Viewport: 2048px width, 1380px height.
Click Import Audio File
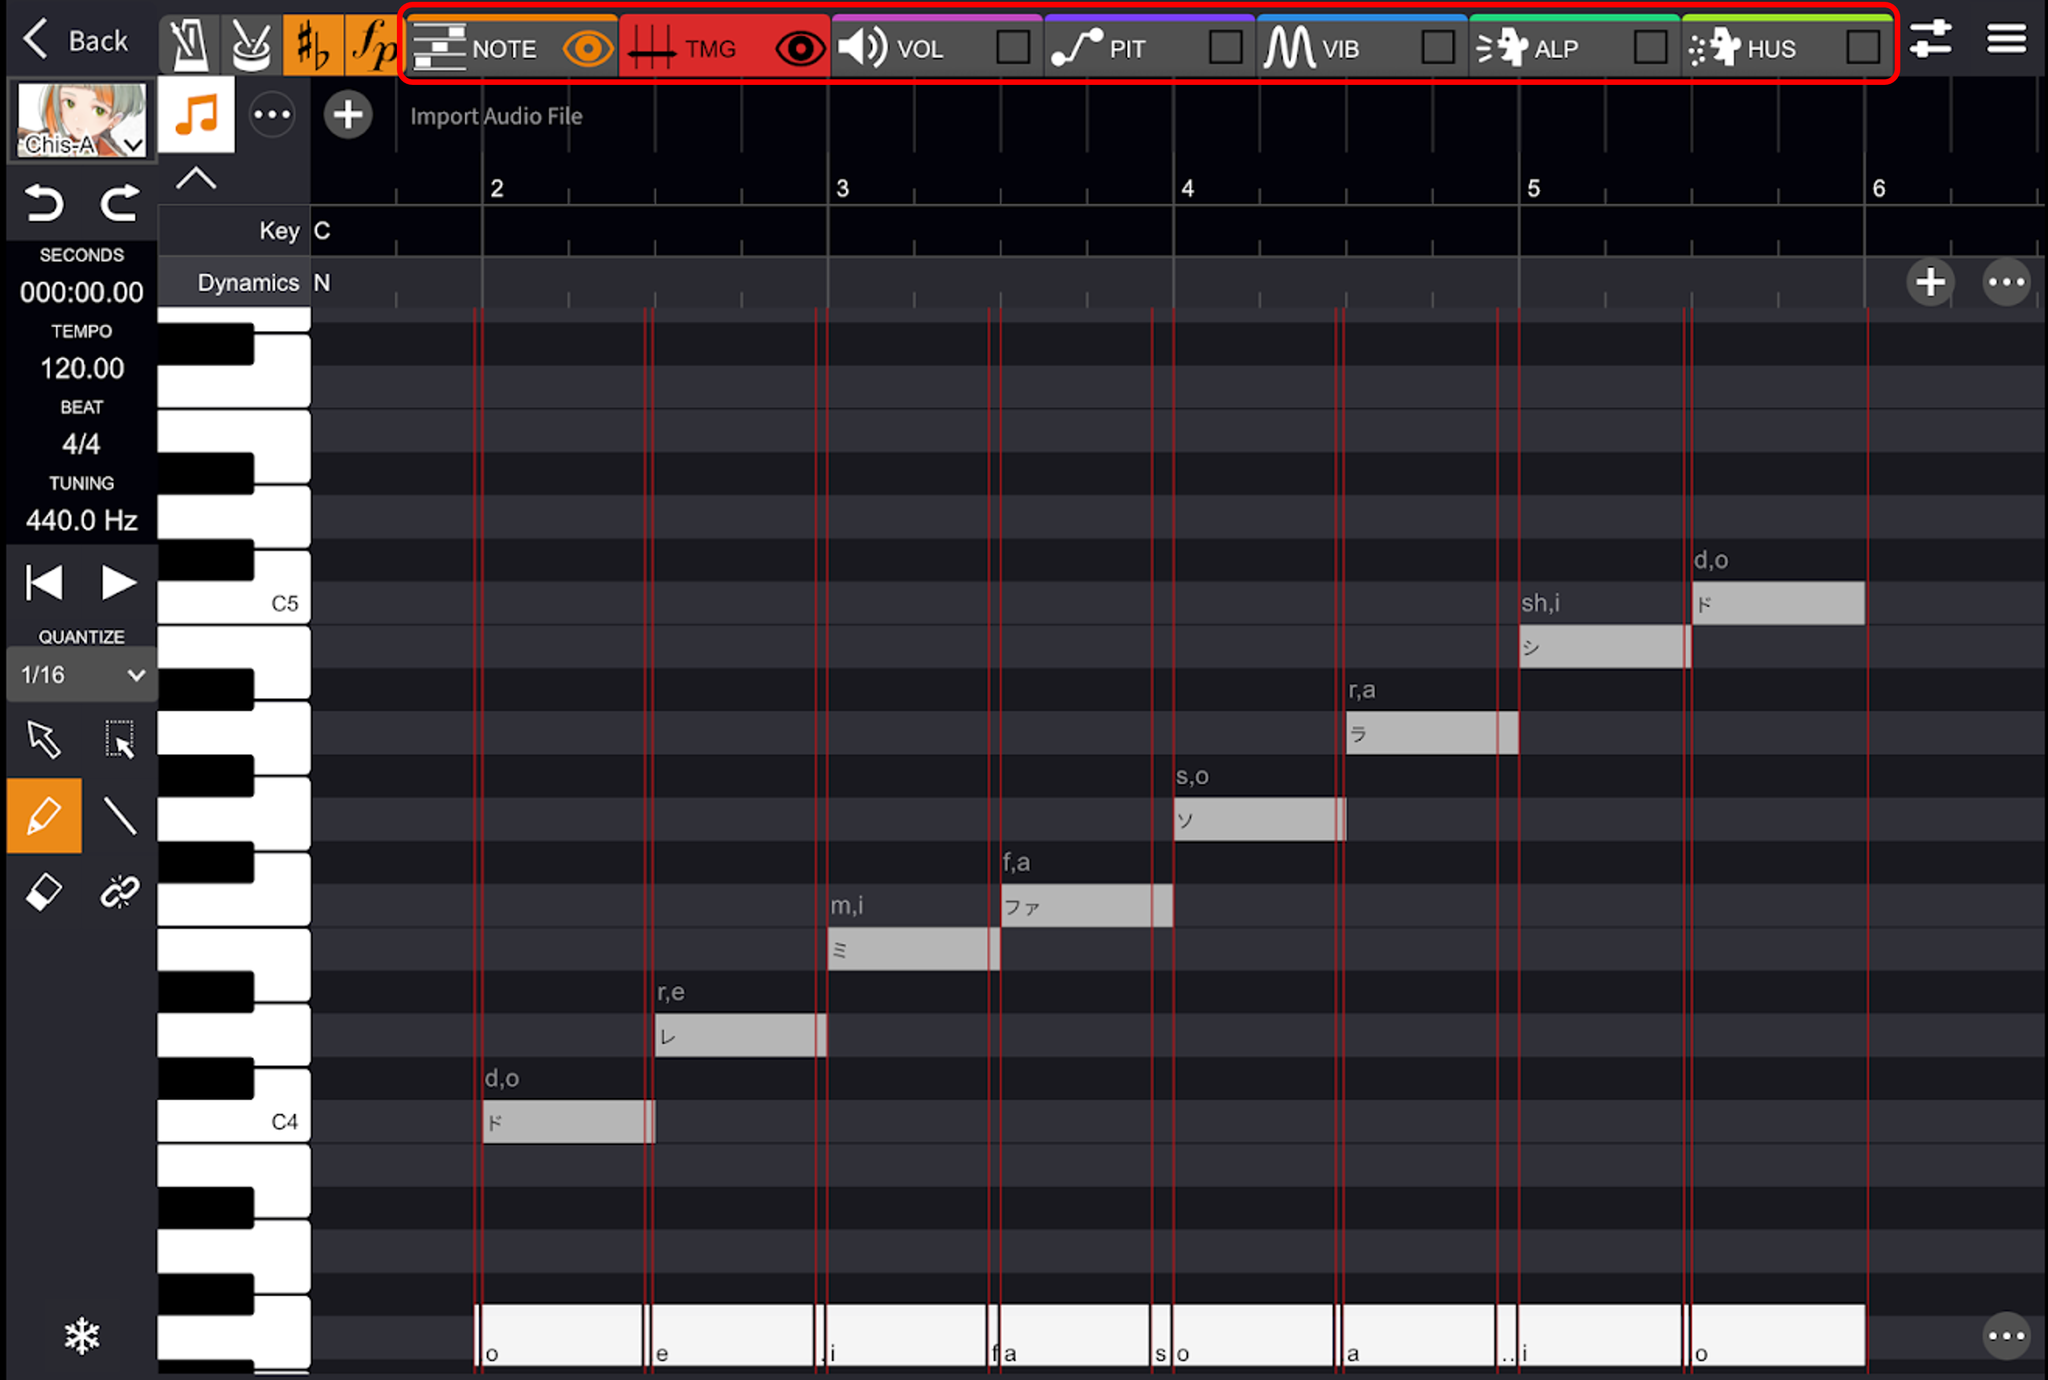[x=496, y=116]
